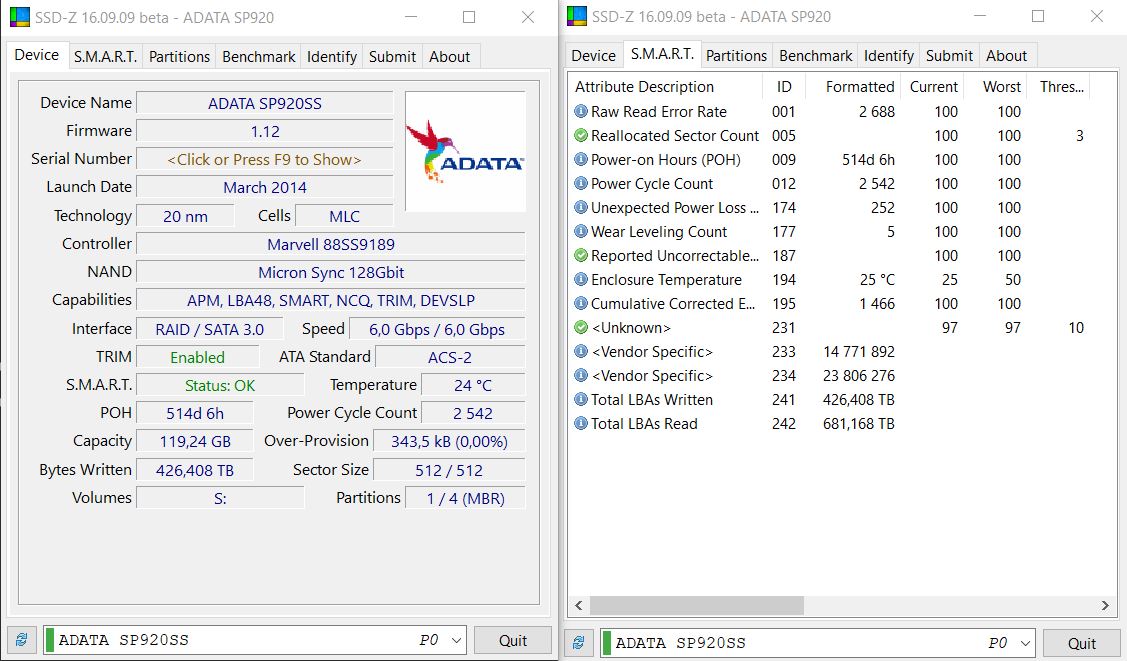Click formatted value 681,168 TB for LBAs Read
Image resolution: width=1127 pixels, height=661 pixels.
(x=858, y=424)
